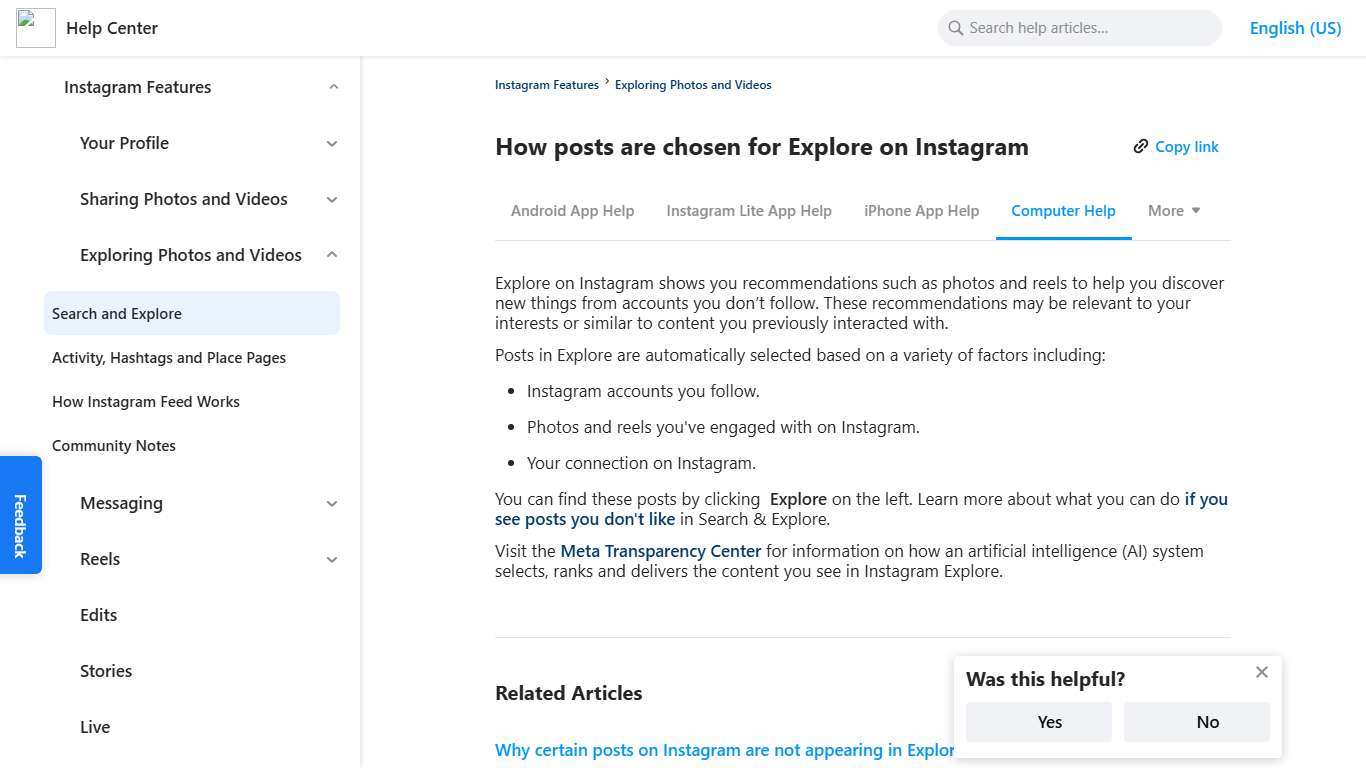Collapse Exploring Photos and Videos
The image size is (1366, 768).
(331, 254)
